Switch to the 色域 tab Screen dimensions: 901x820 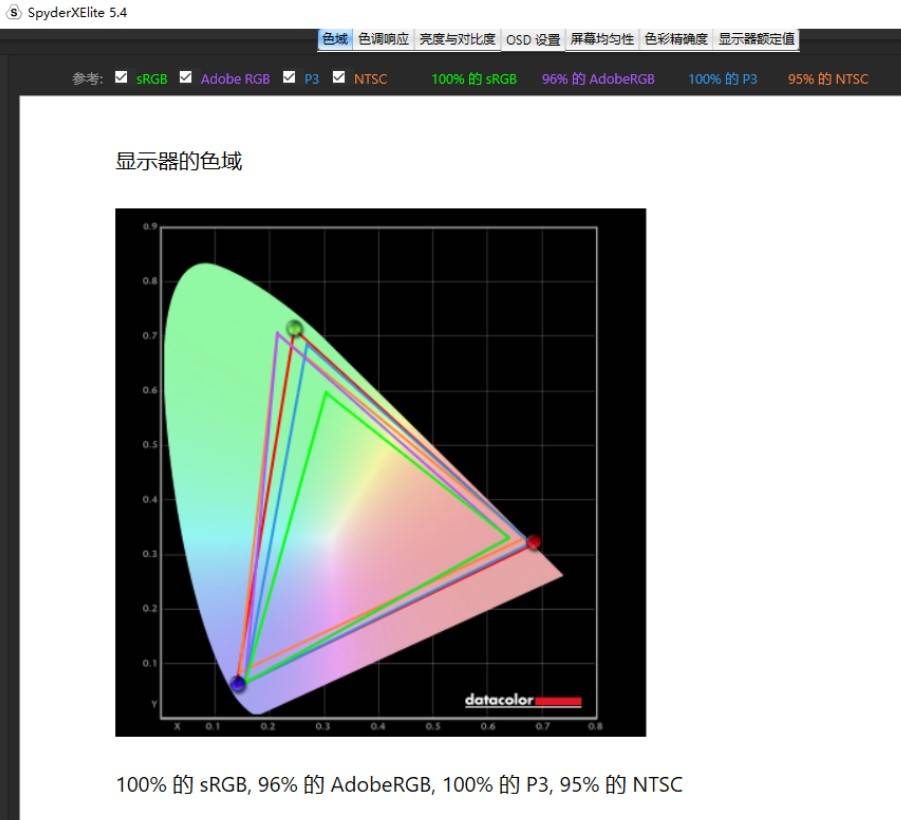point(335,39)
